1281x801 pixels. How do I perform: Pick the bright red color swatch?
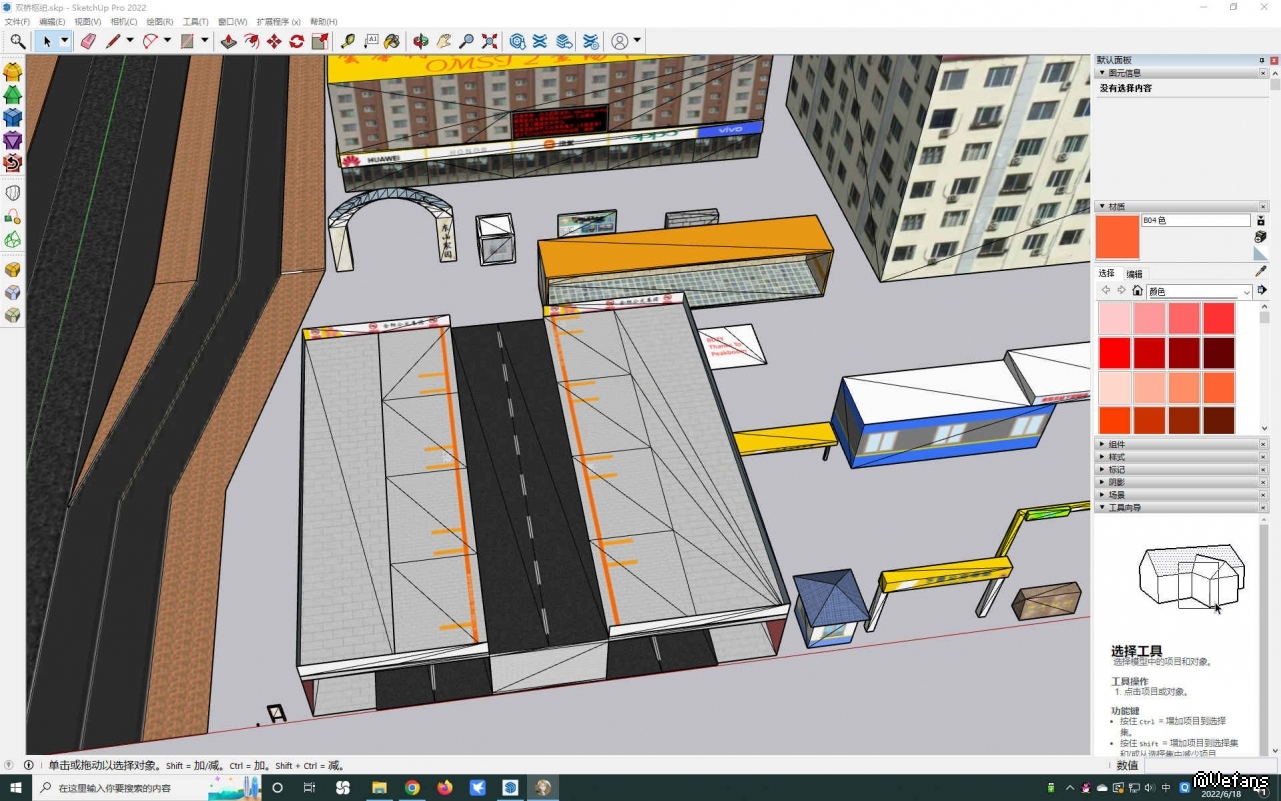click(x=1114, y=352)
